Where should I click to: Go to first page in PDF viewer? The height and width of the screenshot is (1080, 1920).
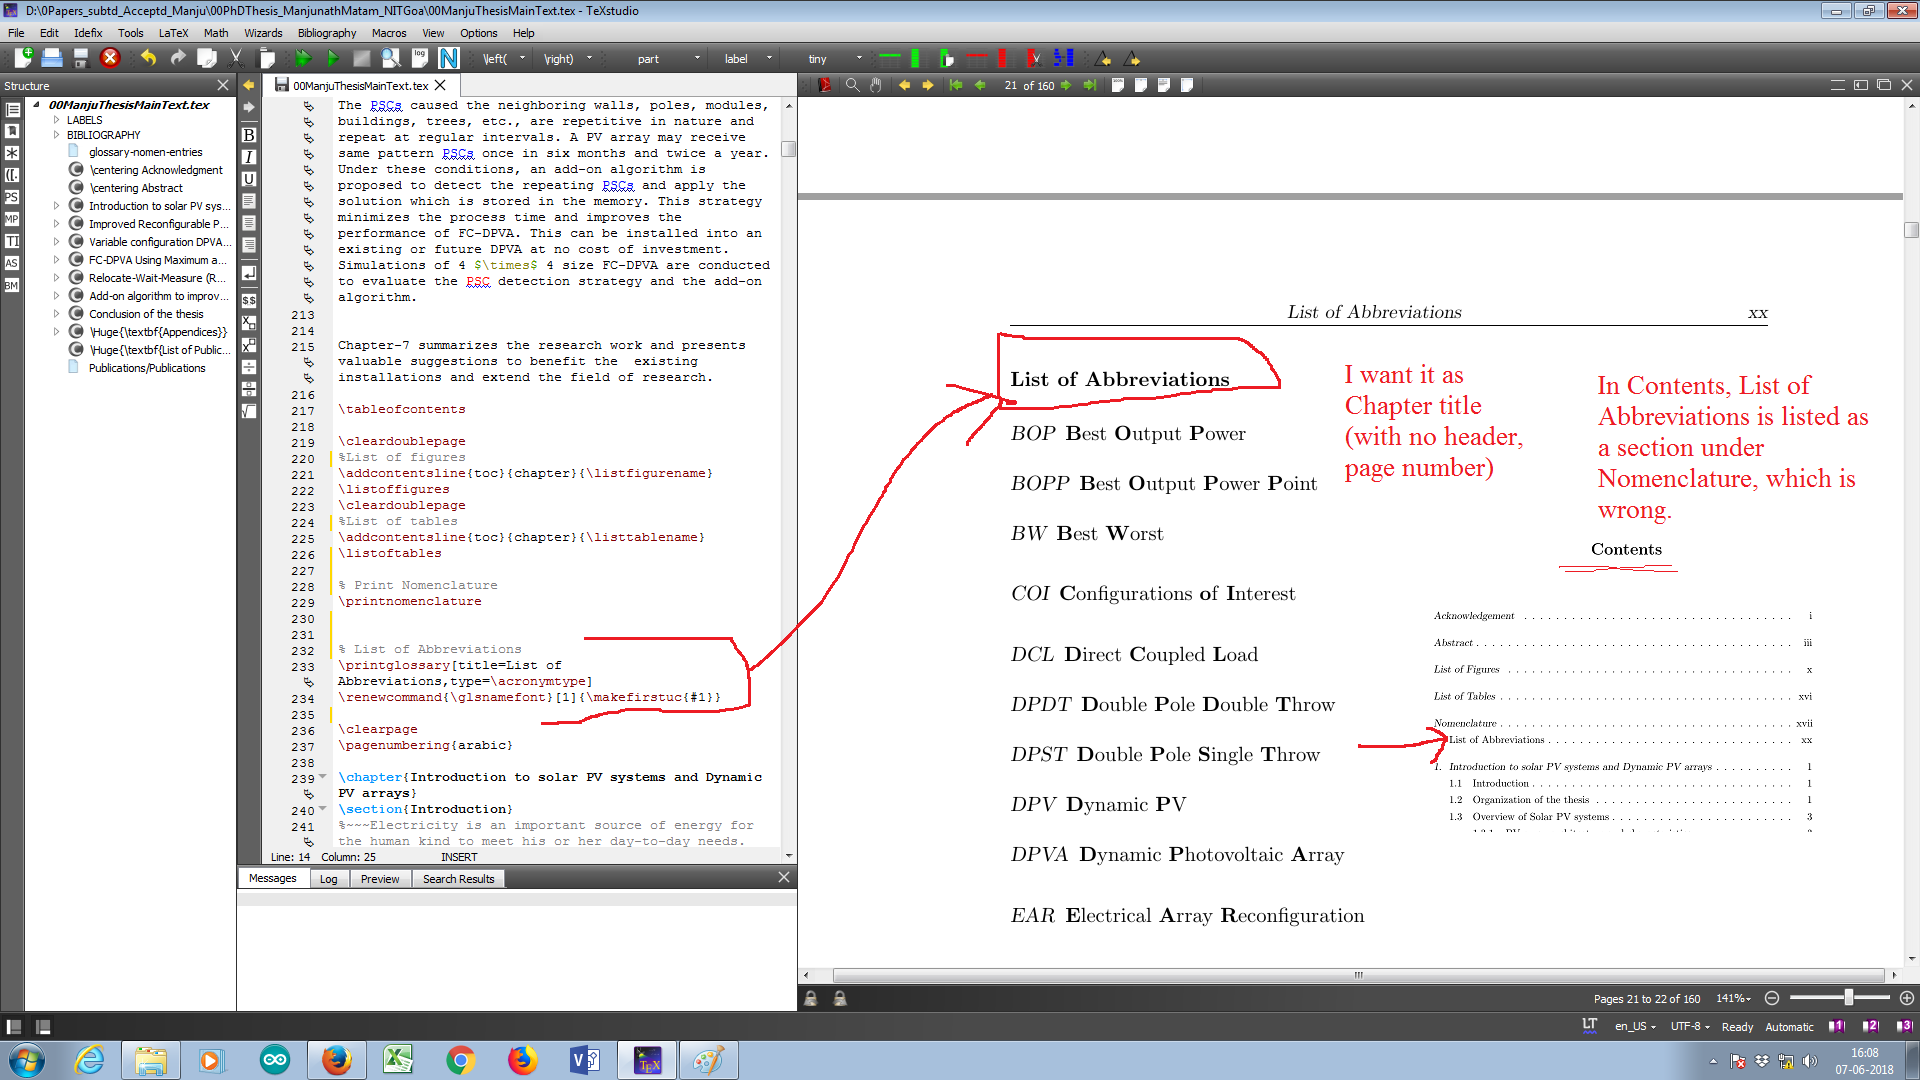click(956, 85)
